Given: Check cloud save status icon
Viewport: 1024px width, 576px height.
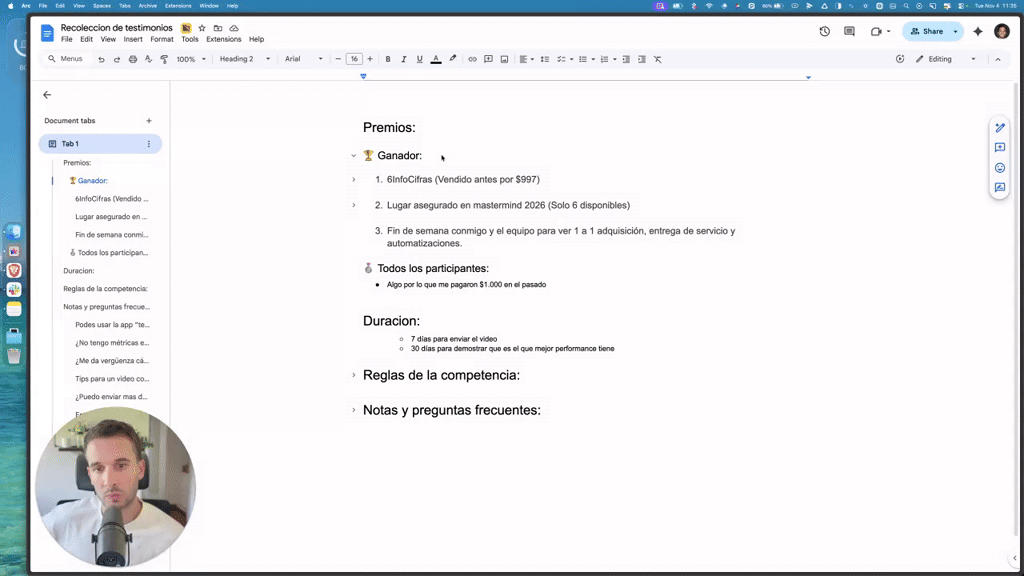Looking at the screenshot, I should click(x=234, y=28).
